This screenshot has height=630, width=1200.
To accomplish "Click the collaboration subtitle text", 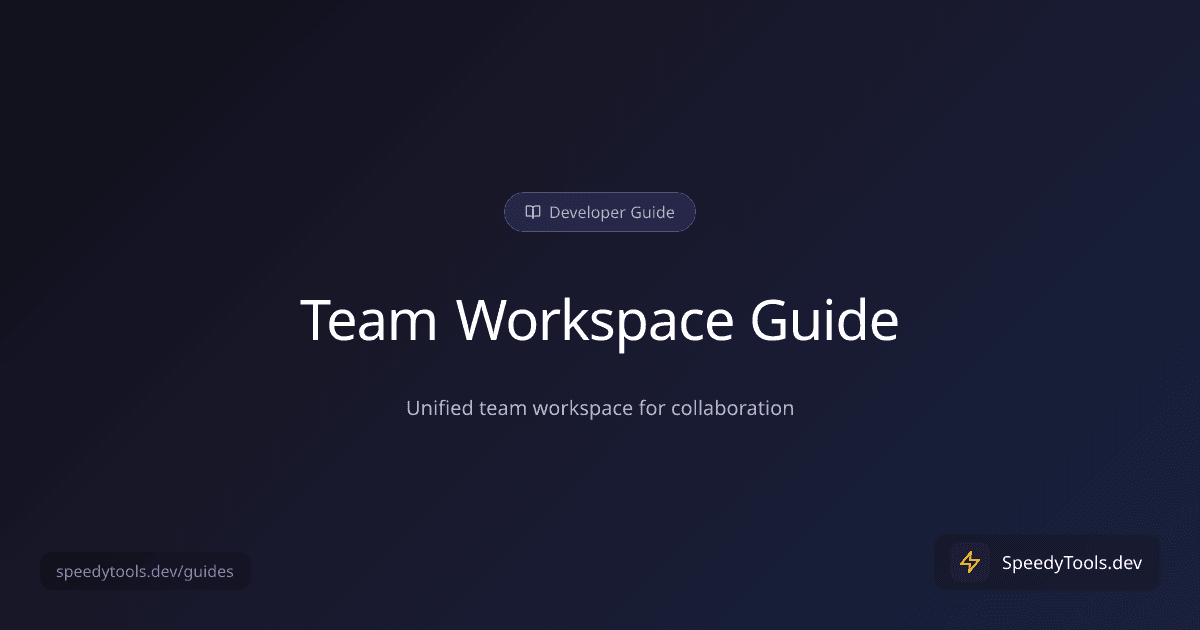I will coord(600,408).
